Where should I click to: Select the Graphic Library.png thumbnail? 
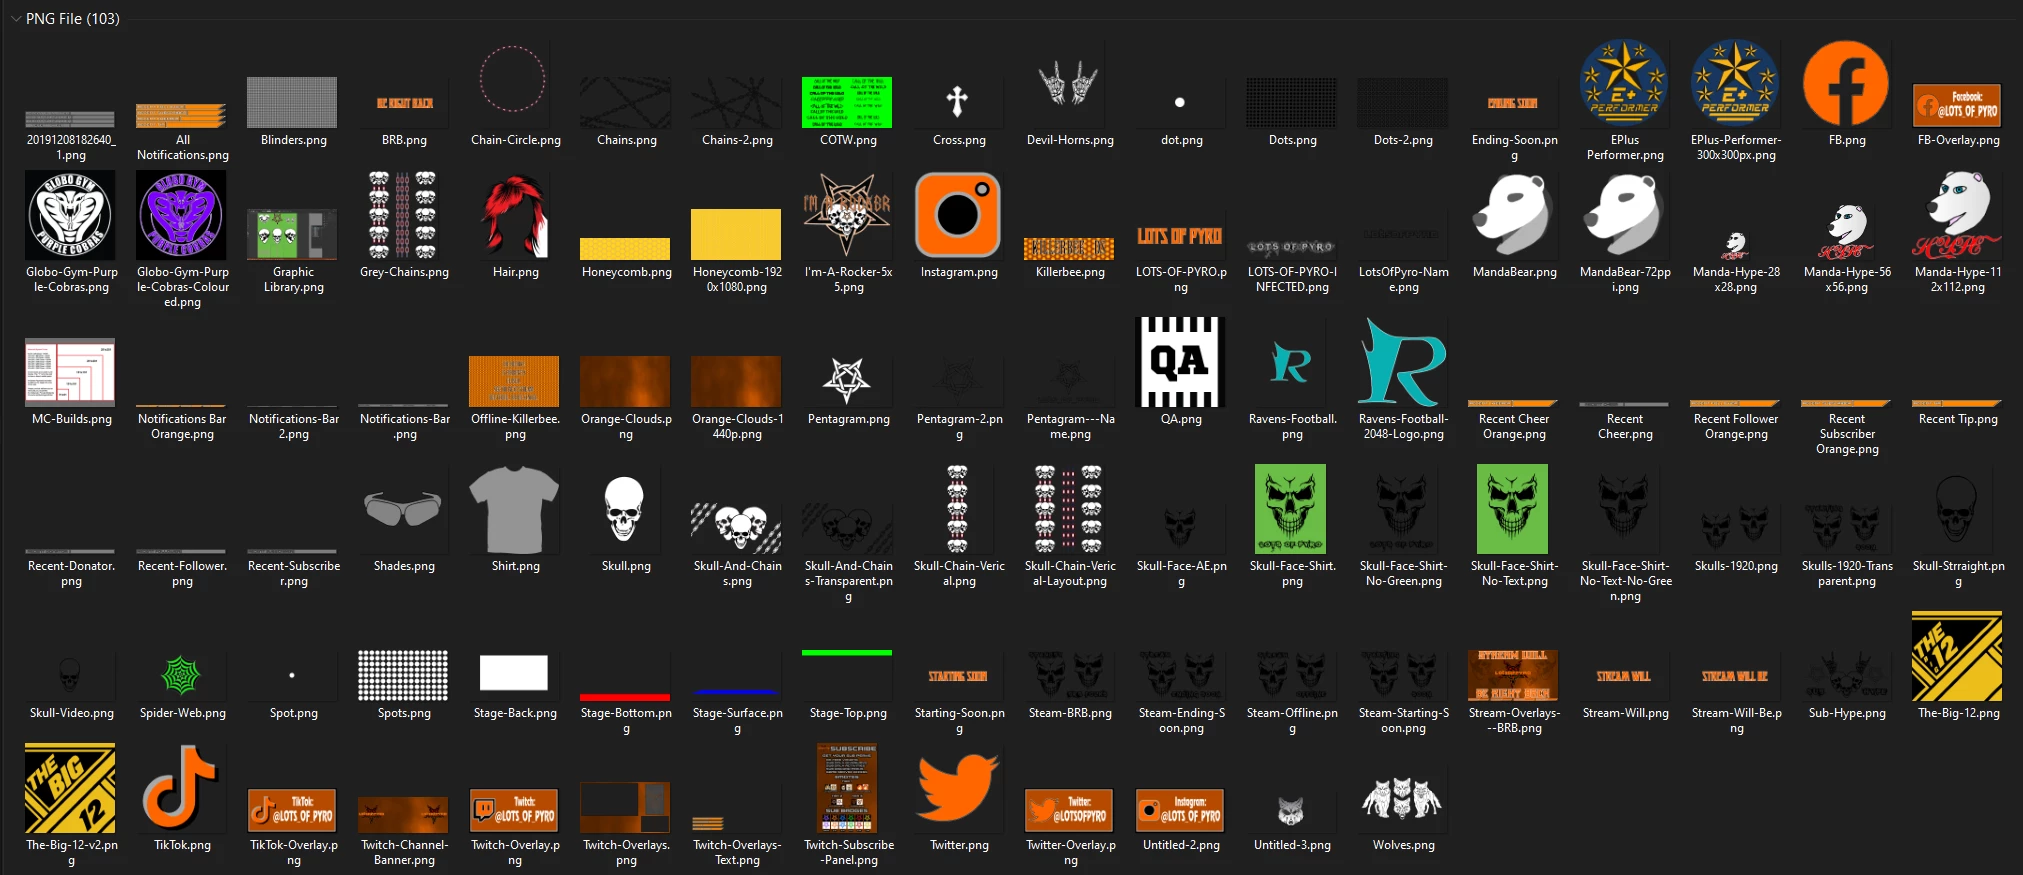(292, 235)
